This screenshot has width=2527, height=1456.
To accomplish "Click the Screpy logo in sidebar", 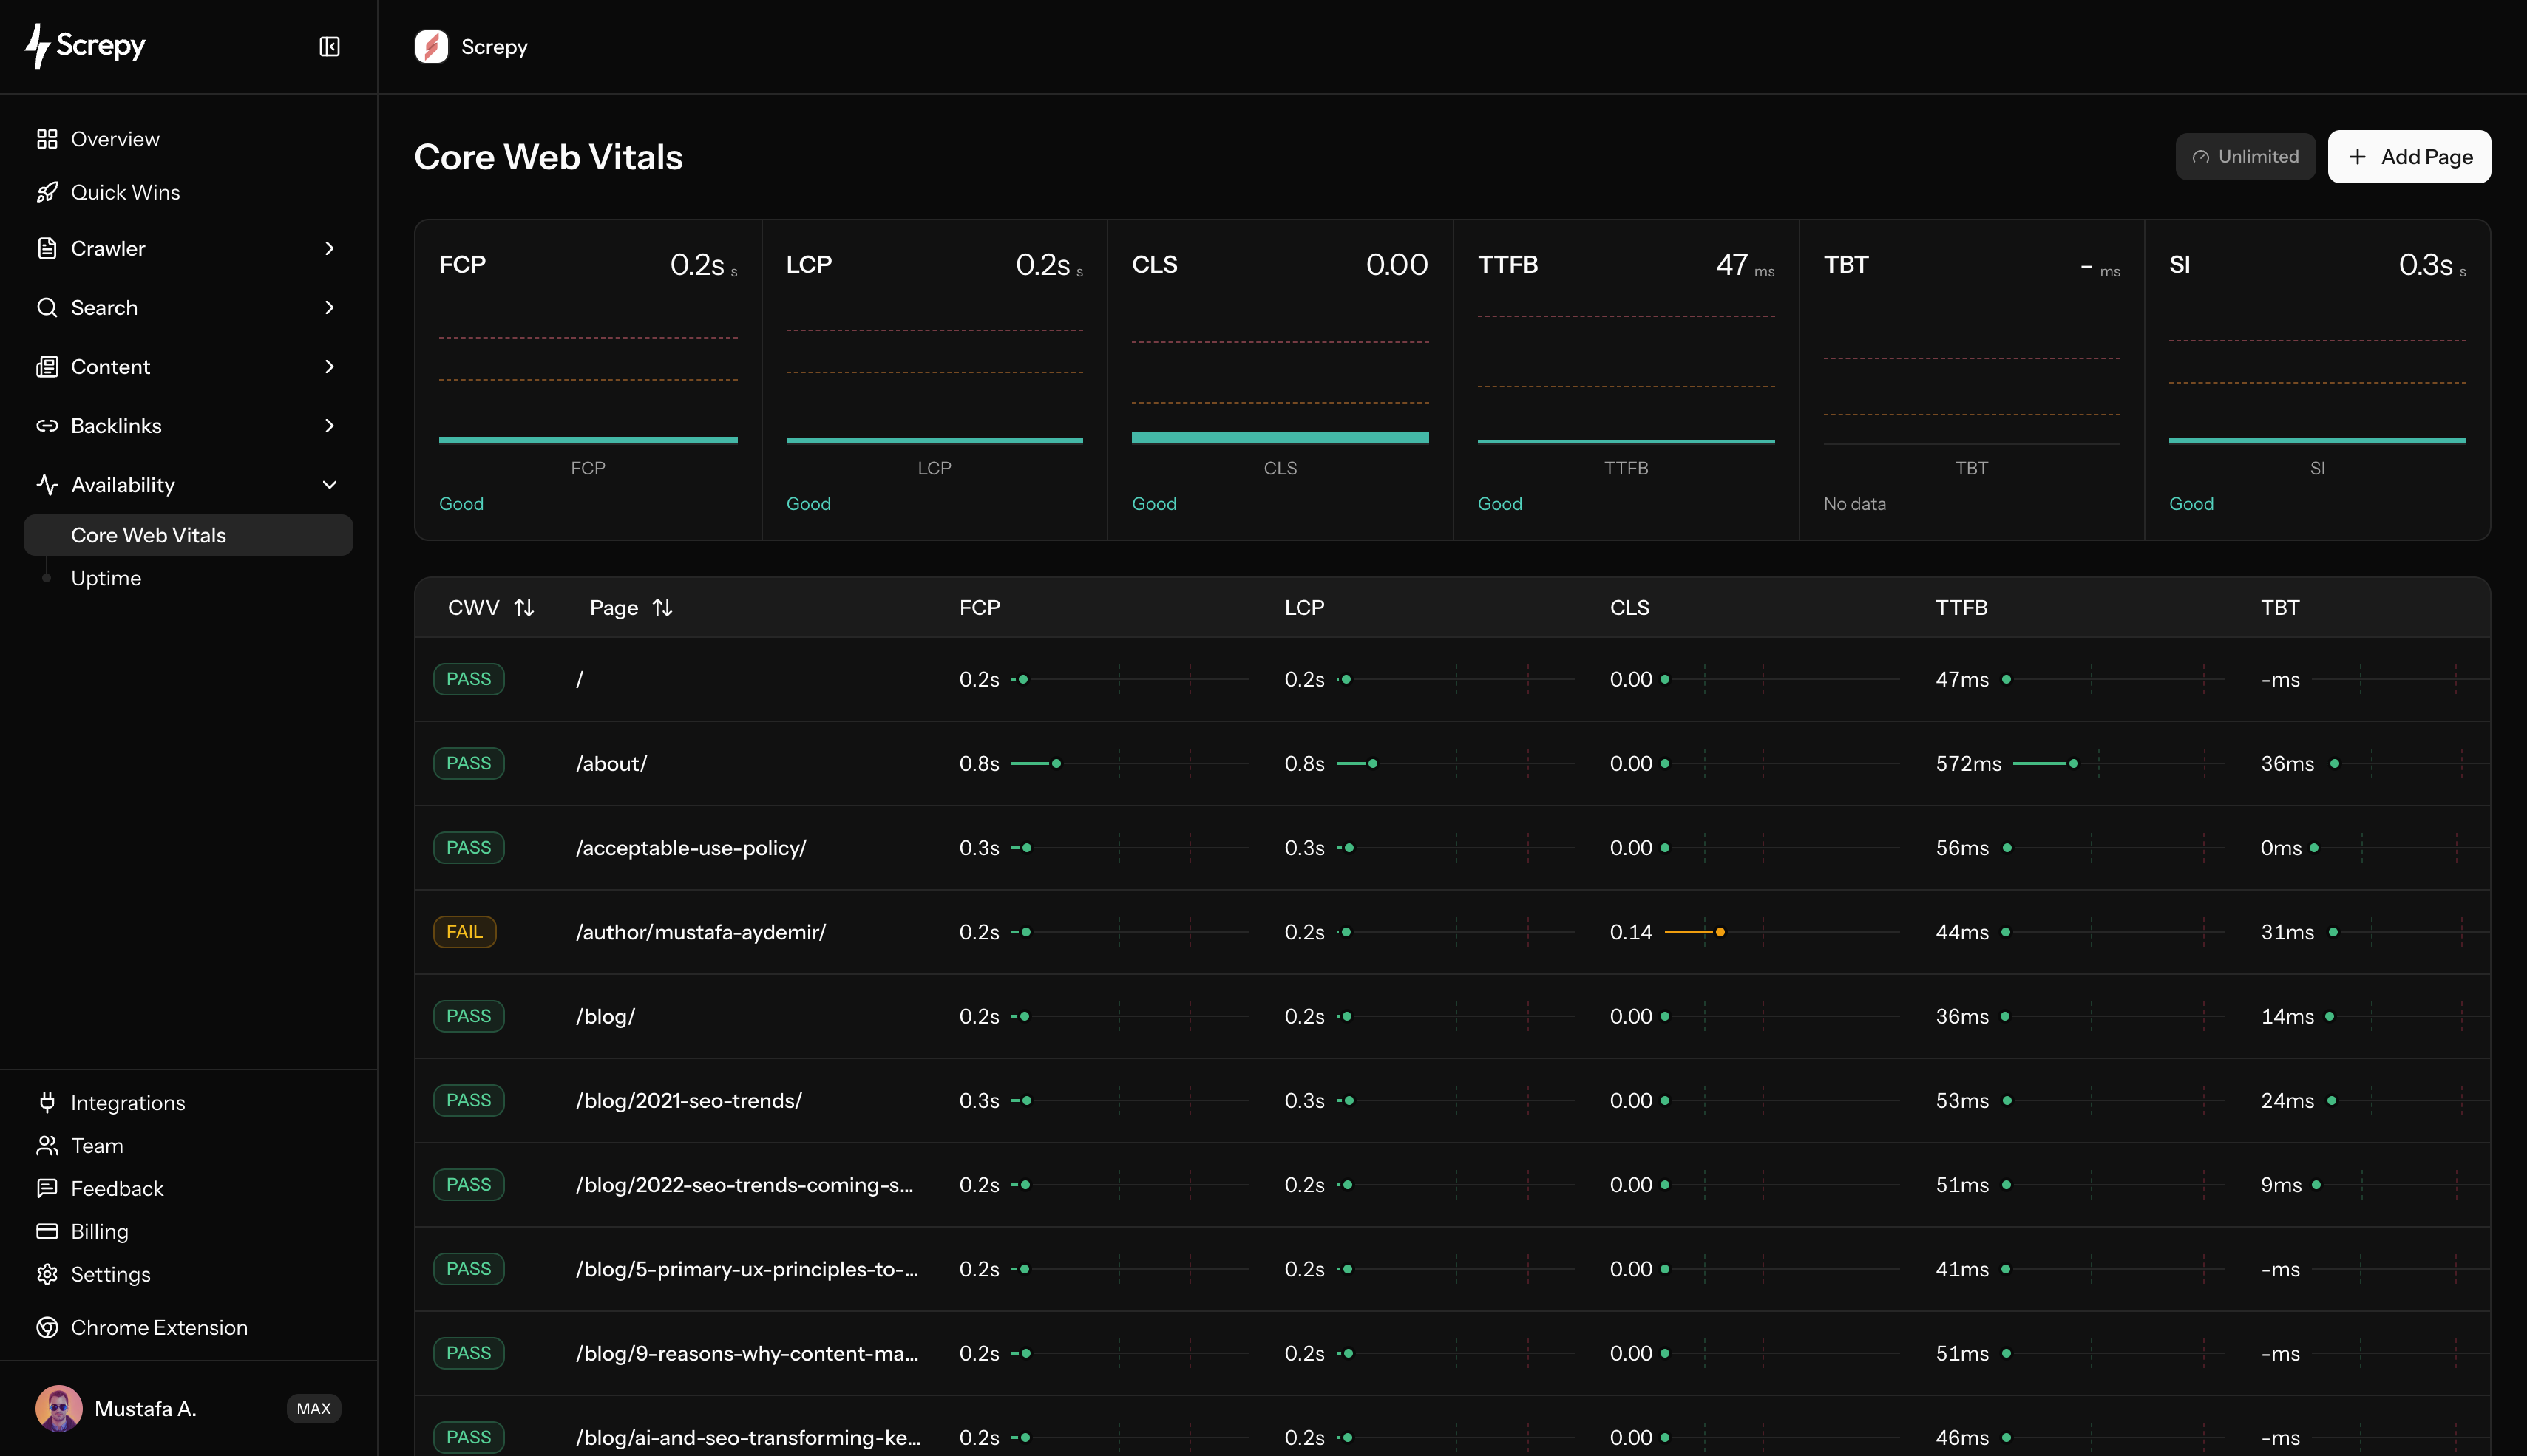I will click(x=85, y=46).
